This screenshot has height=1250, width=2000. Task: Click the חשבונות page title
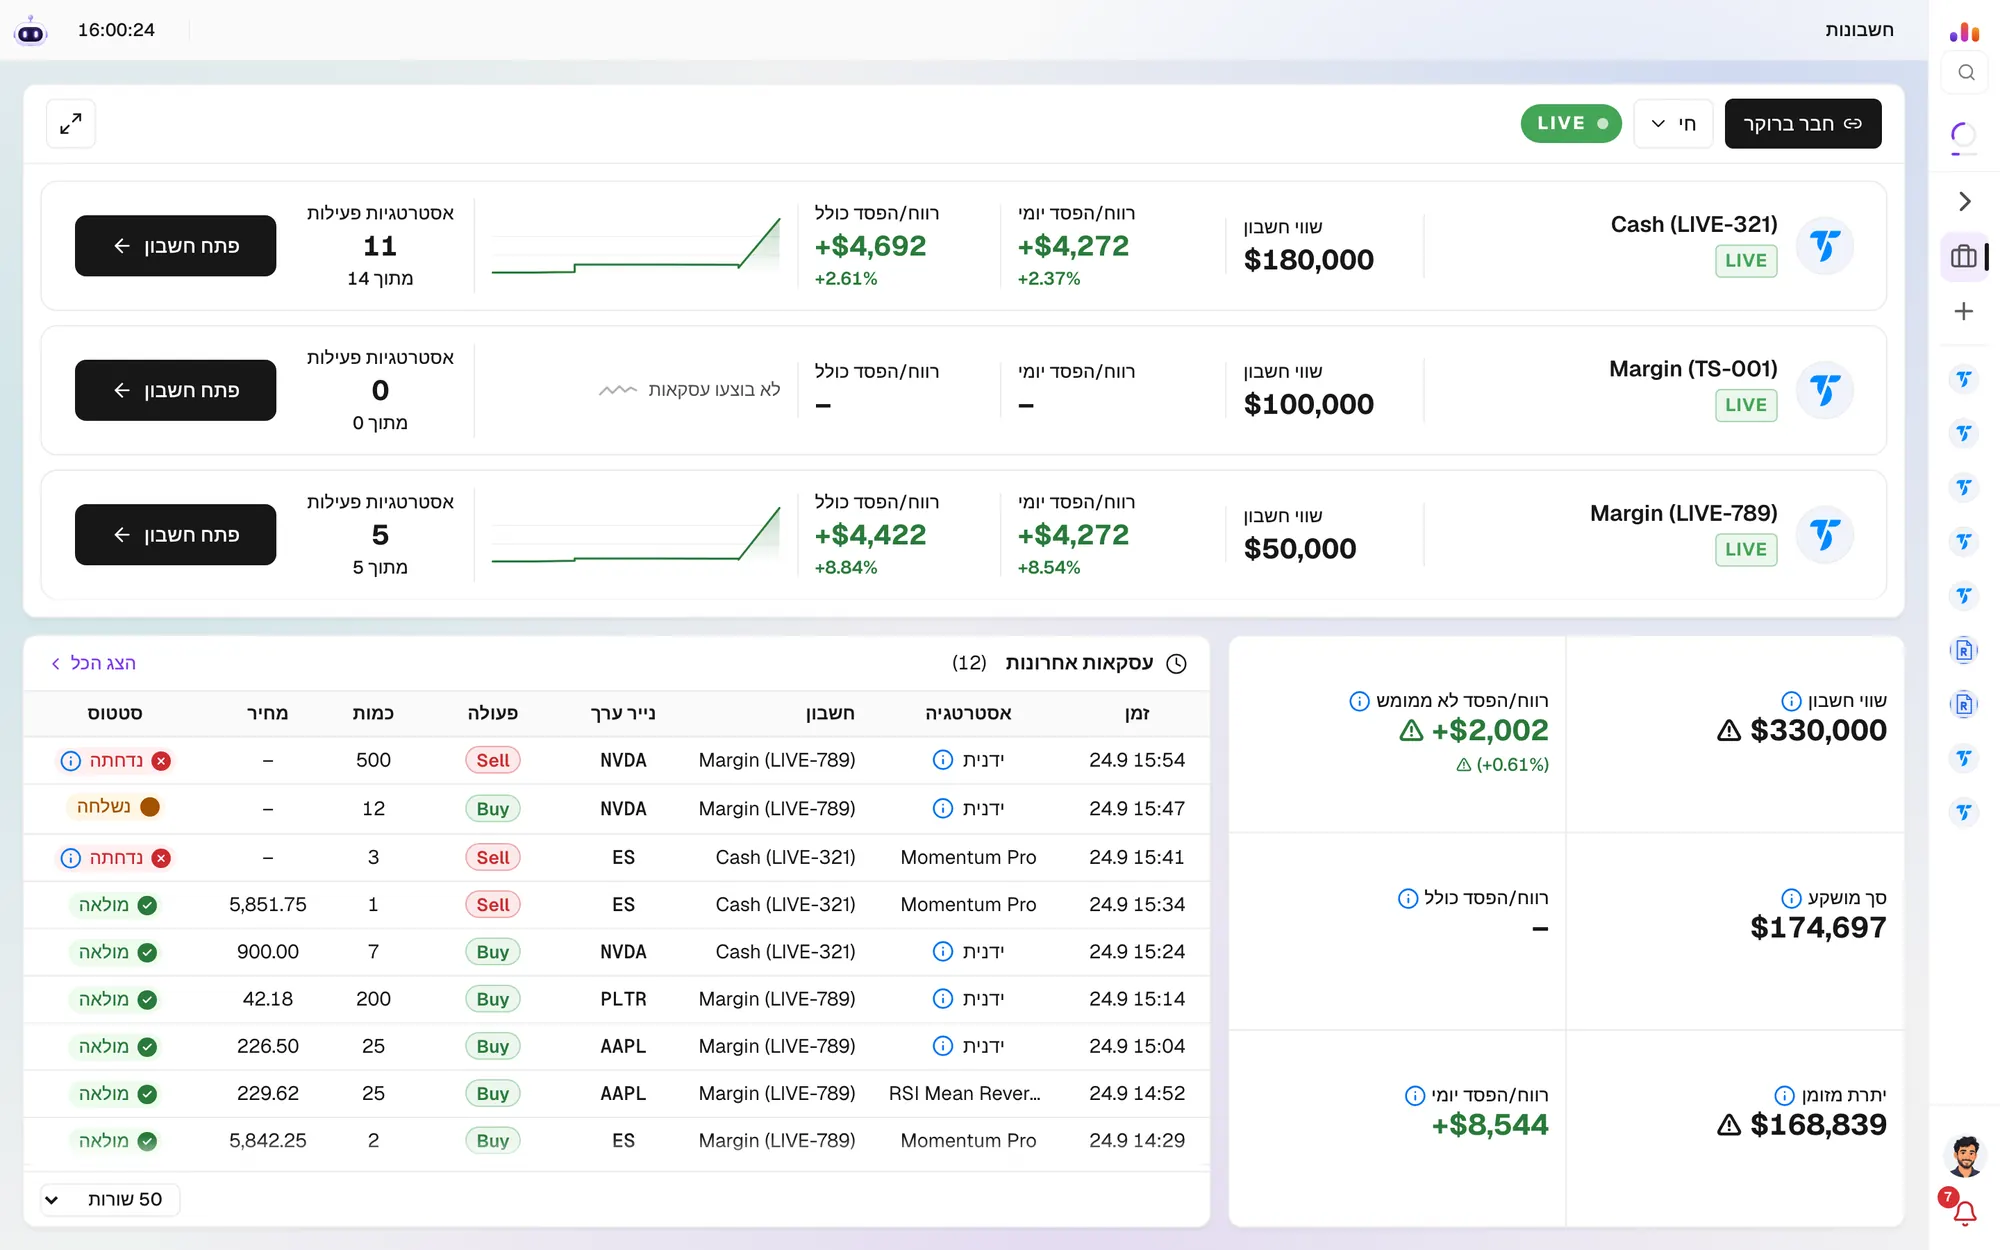(1859, 30)
